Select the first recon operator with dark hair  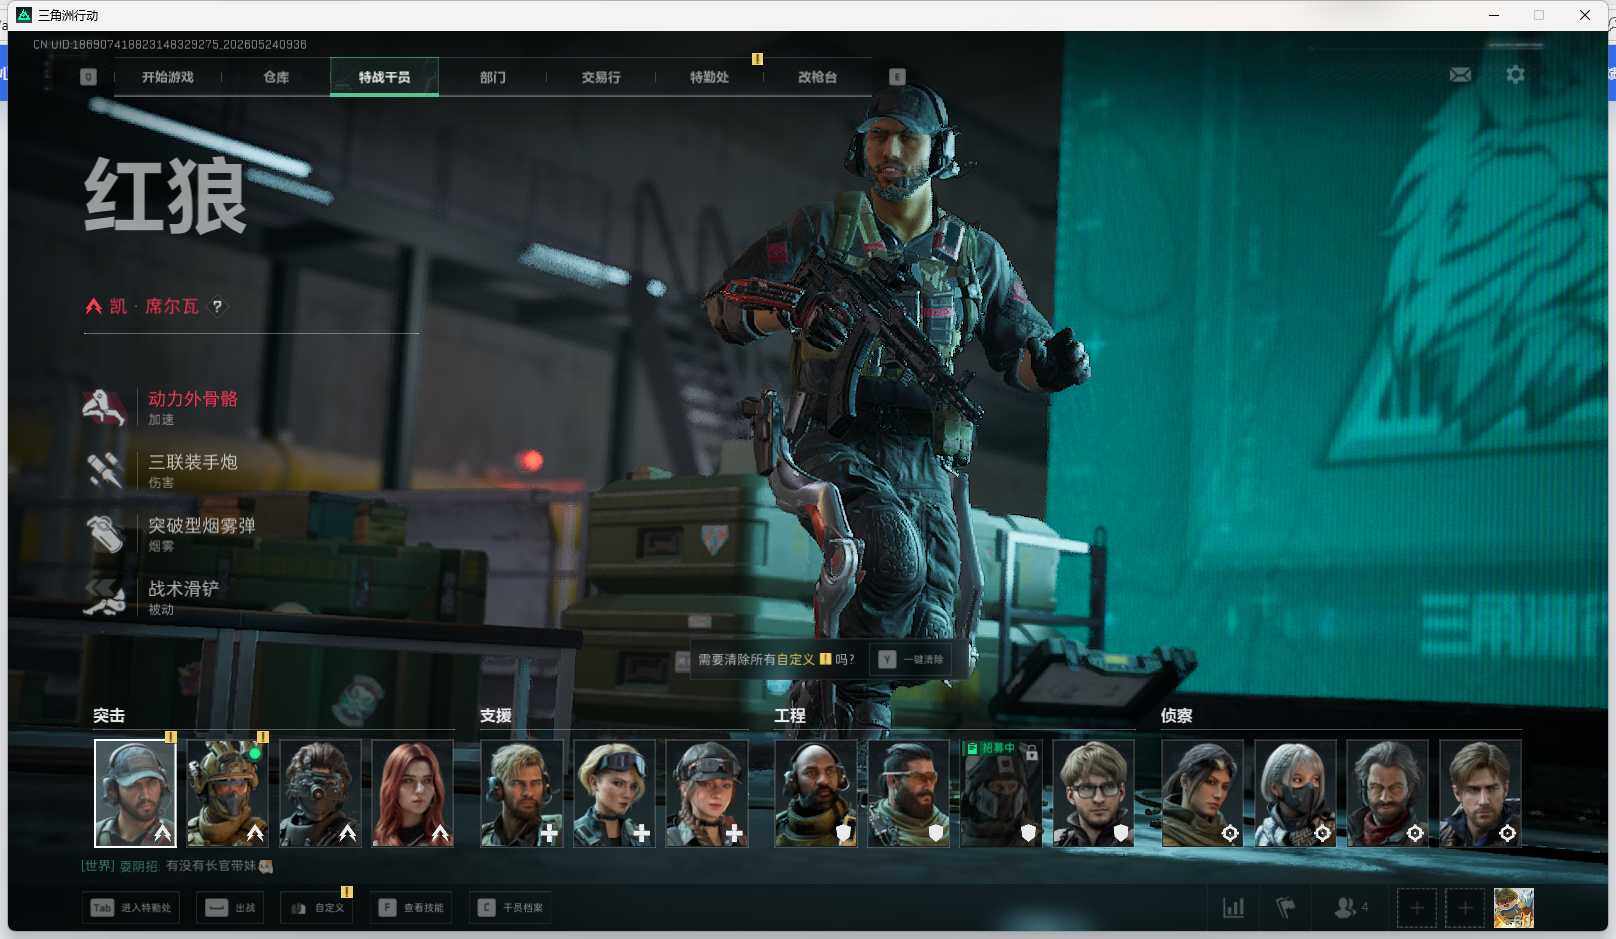tap(1202, 793)
